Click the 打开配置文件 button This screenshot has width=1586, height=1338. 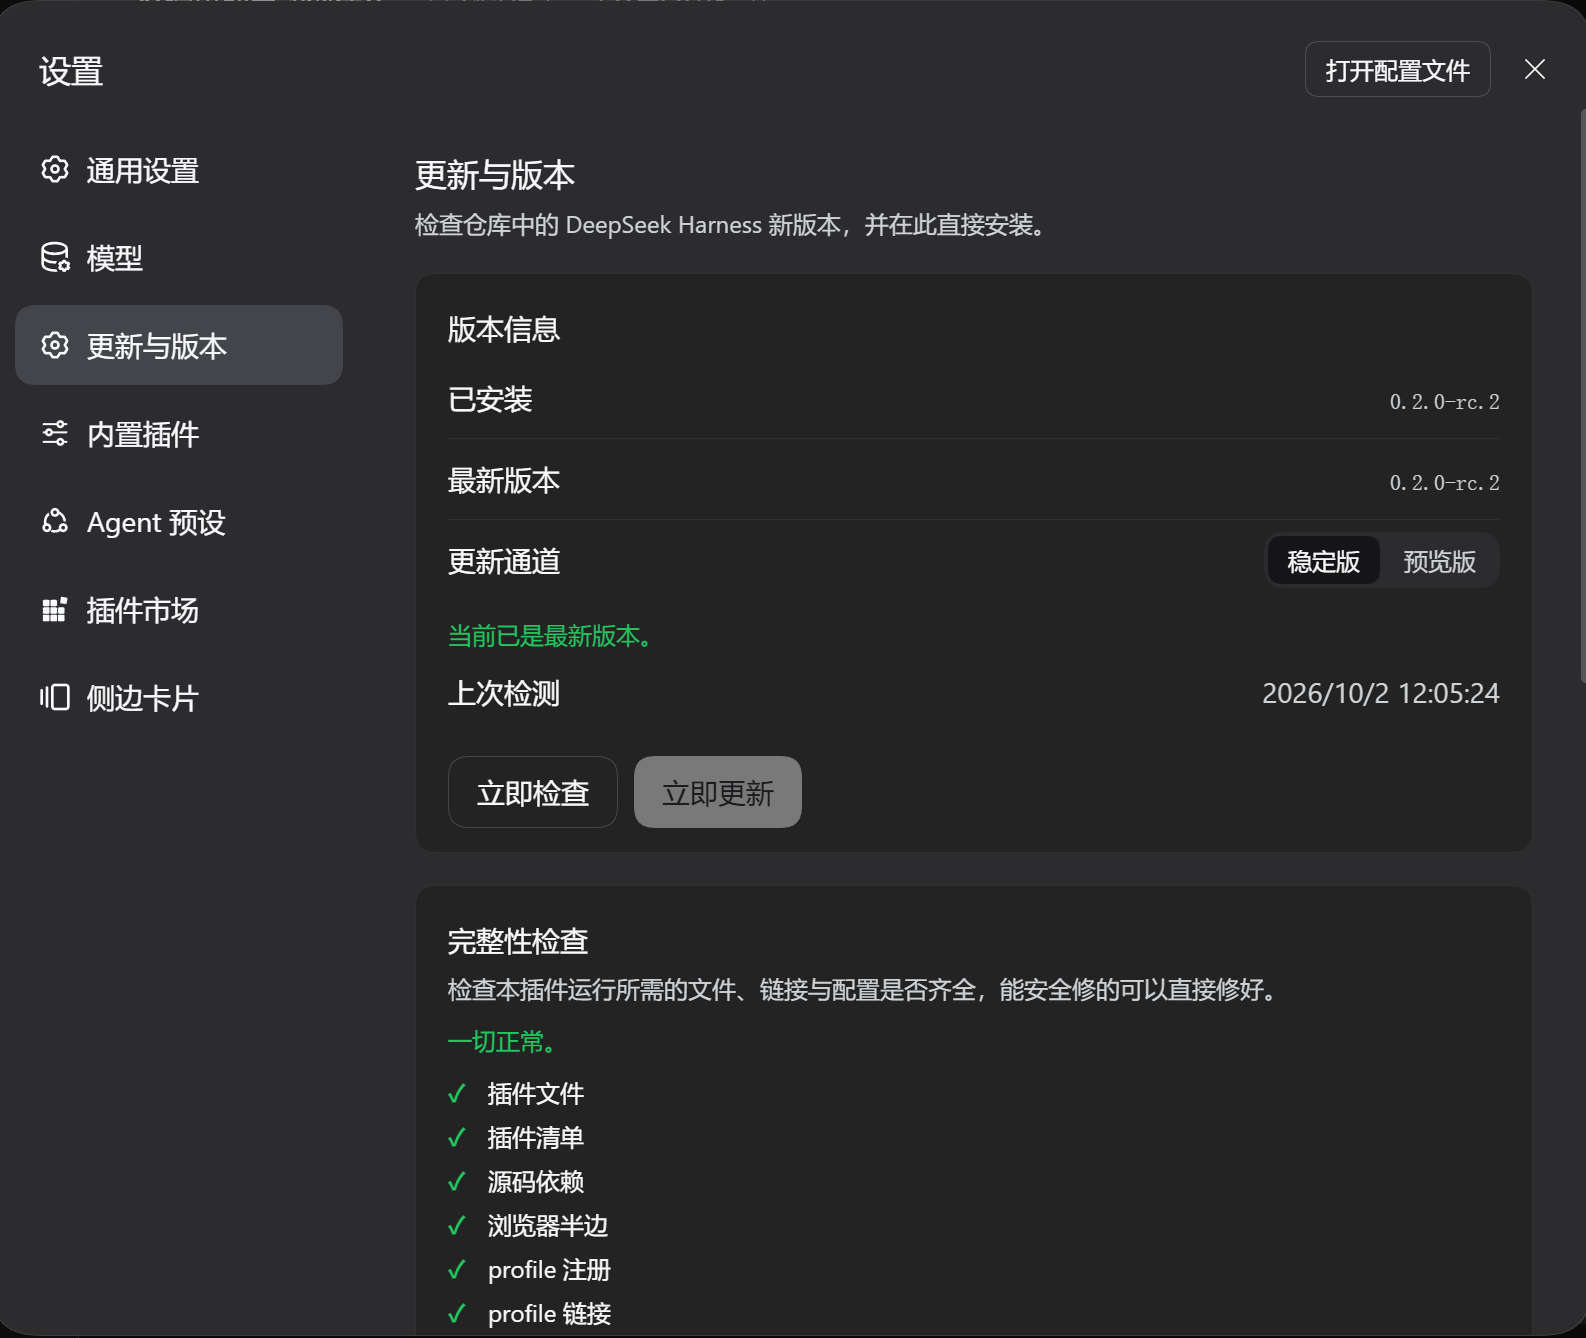click(1398, 70)
